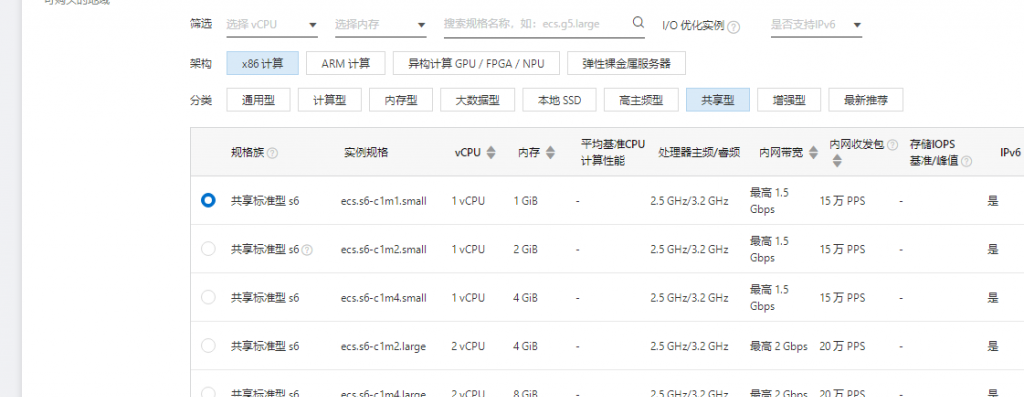Click 平均基准CPU 计算性能 column header
Viewport: 1024px width, 397px height.
[x=613, y=153]
